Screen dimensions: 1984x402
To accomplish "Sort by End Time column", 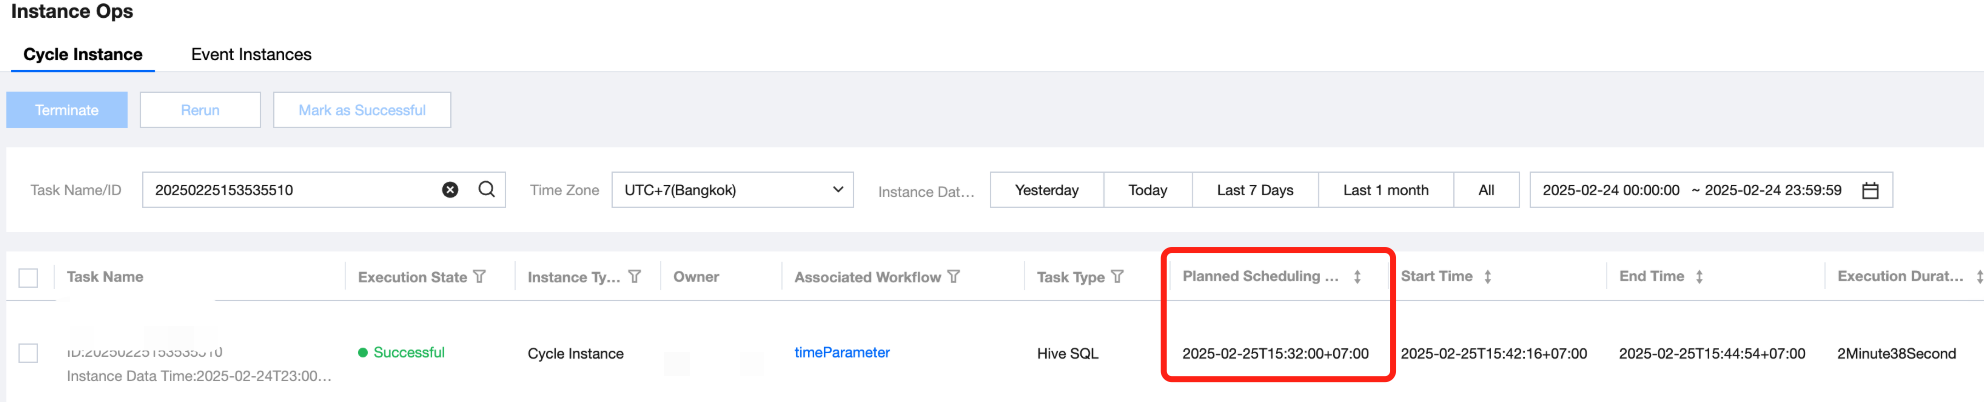I will click(x=1699, y=277).
